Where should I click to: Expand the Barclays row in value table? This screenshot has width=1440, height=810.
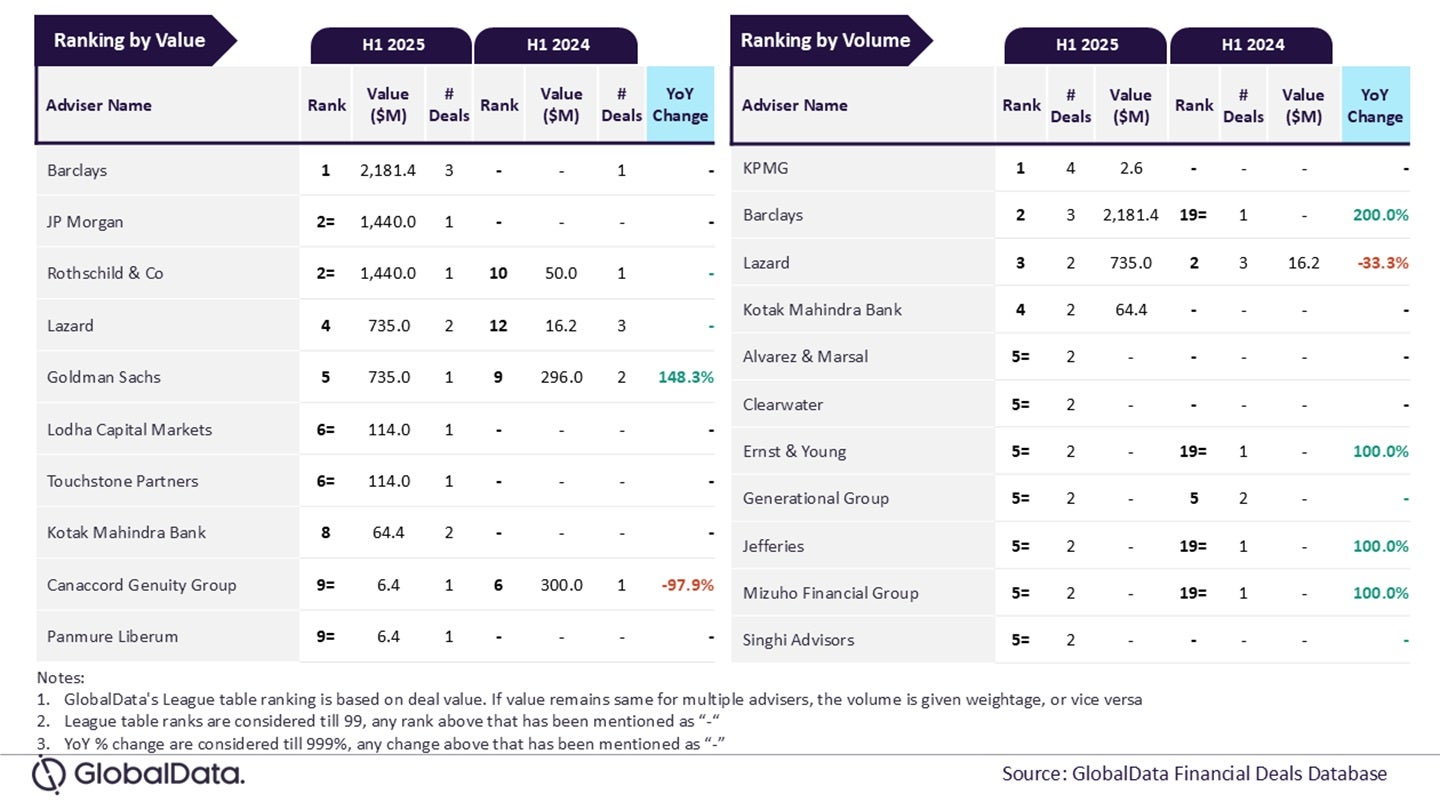coord(79,170)
